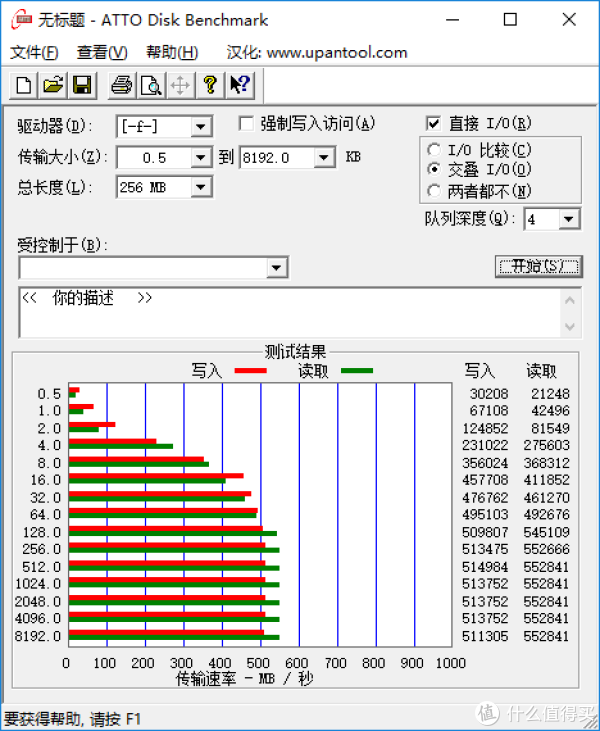Click the 开始(S) start button
The height and width of the screenshot is (731, 600).
click(539, 266)
